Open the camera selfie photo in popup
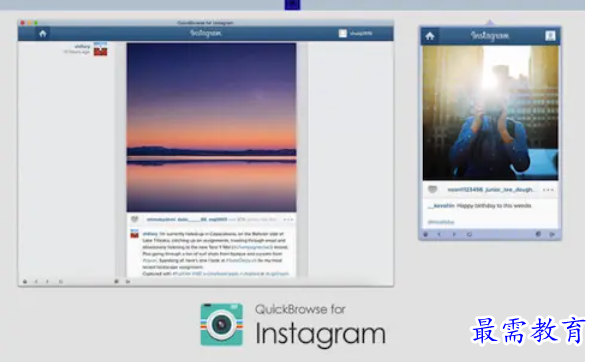The width and height of the screenshot is (594, 362). pos(490,113)
